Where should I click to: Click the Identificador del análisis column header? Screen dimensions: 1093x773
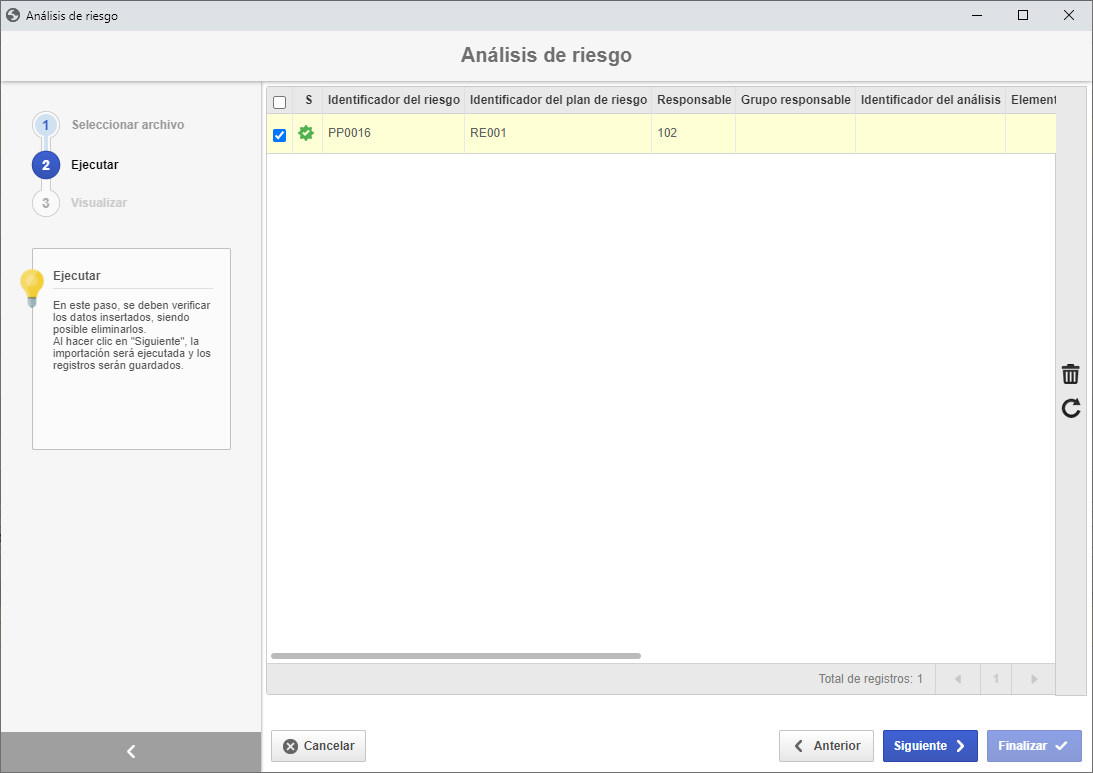931,100
